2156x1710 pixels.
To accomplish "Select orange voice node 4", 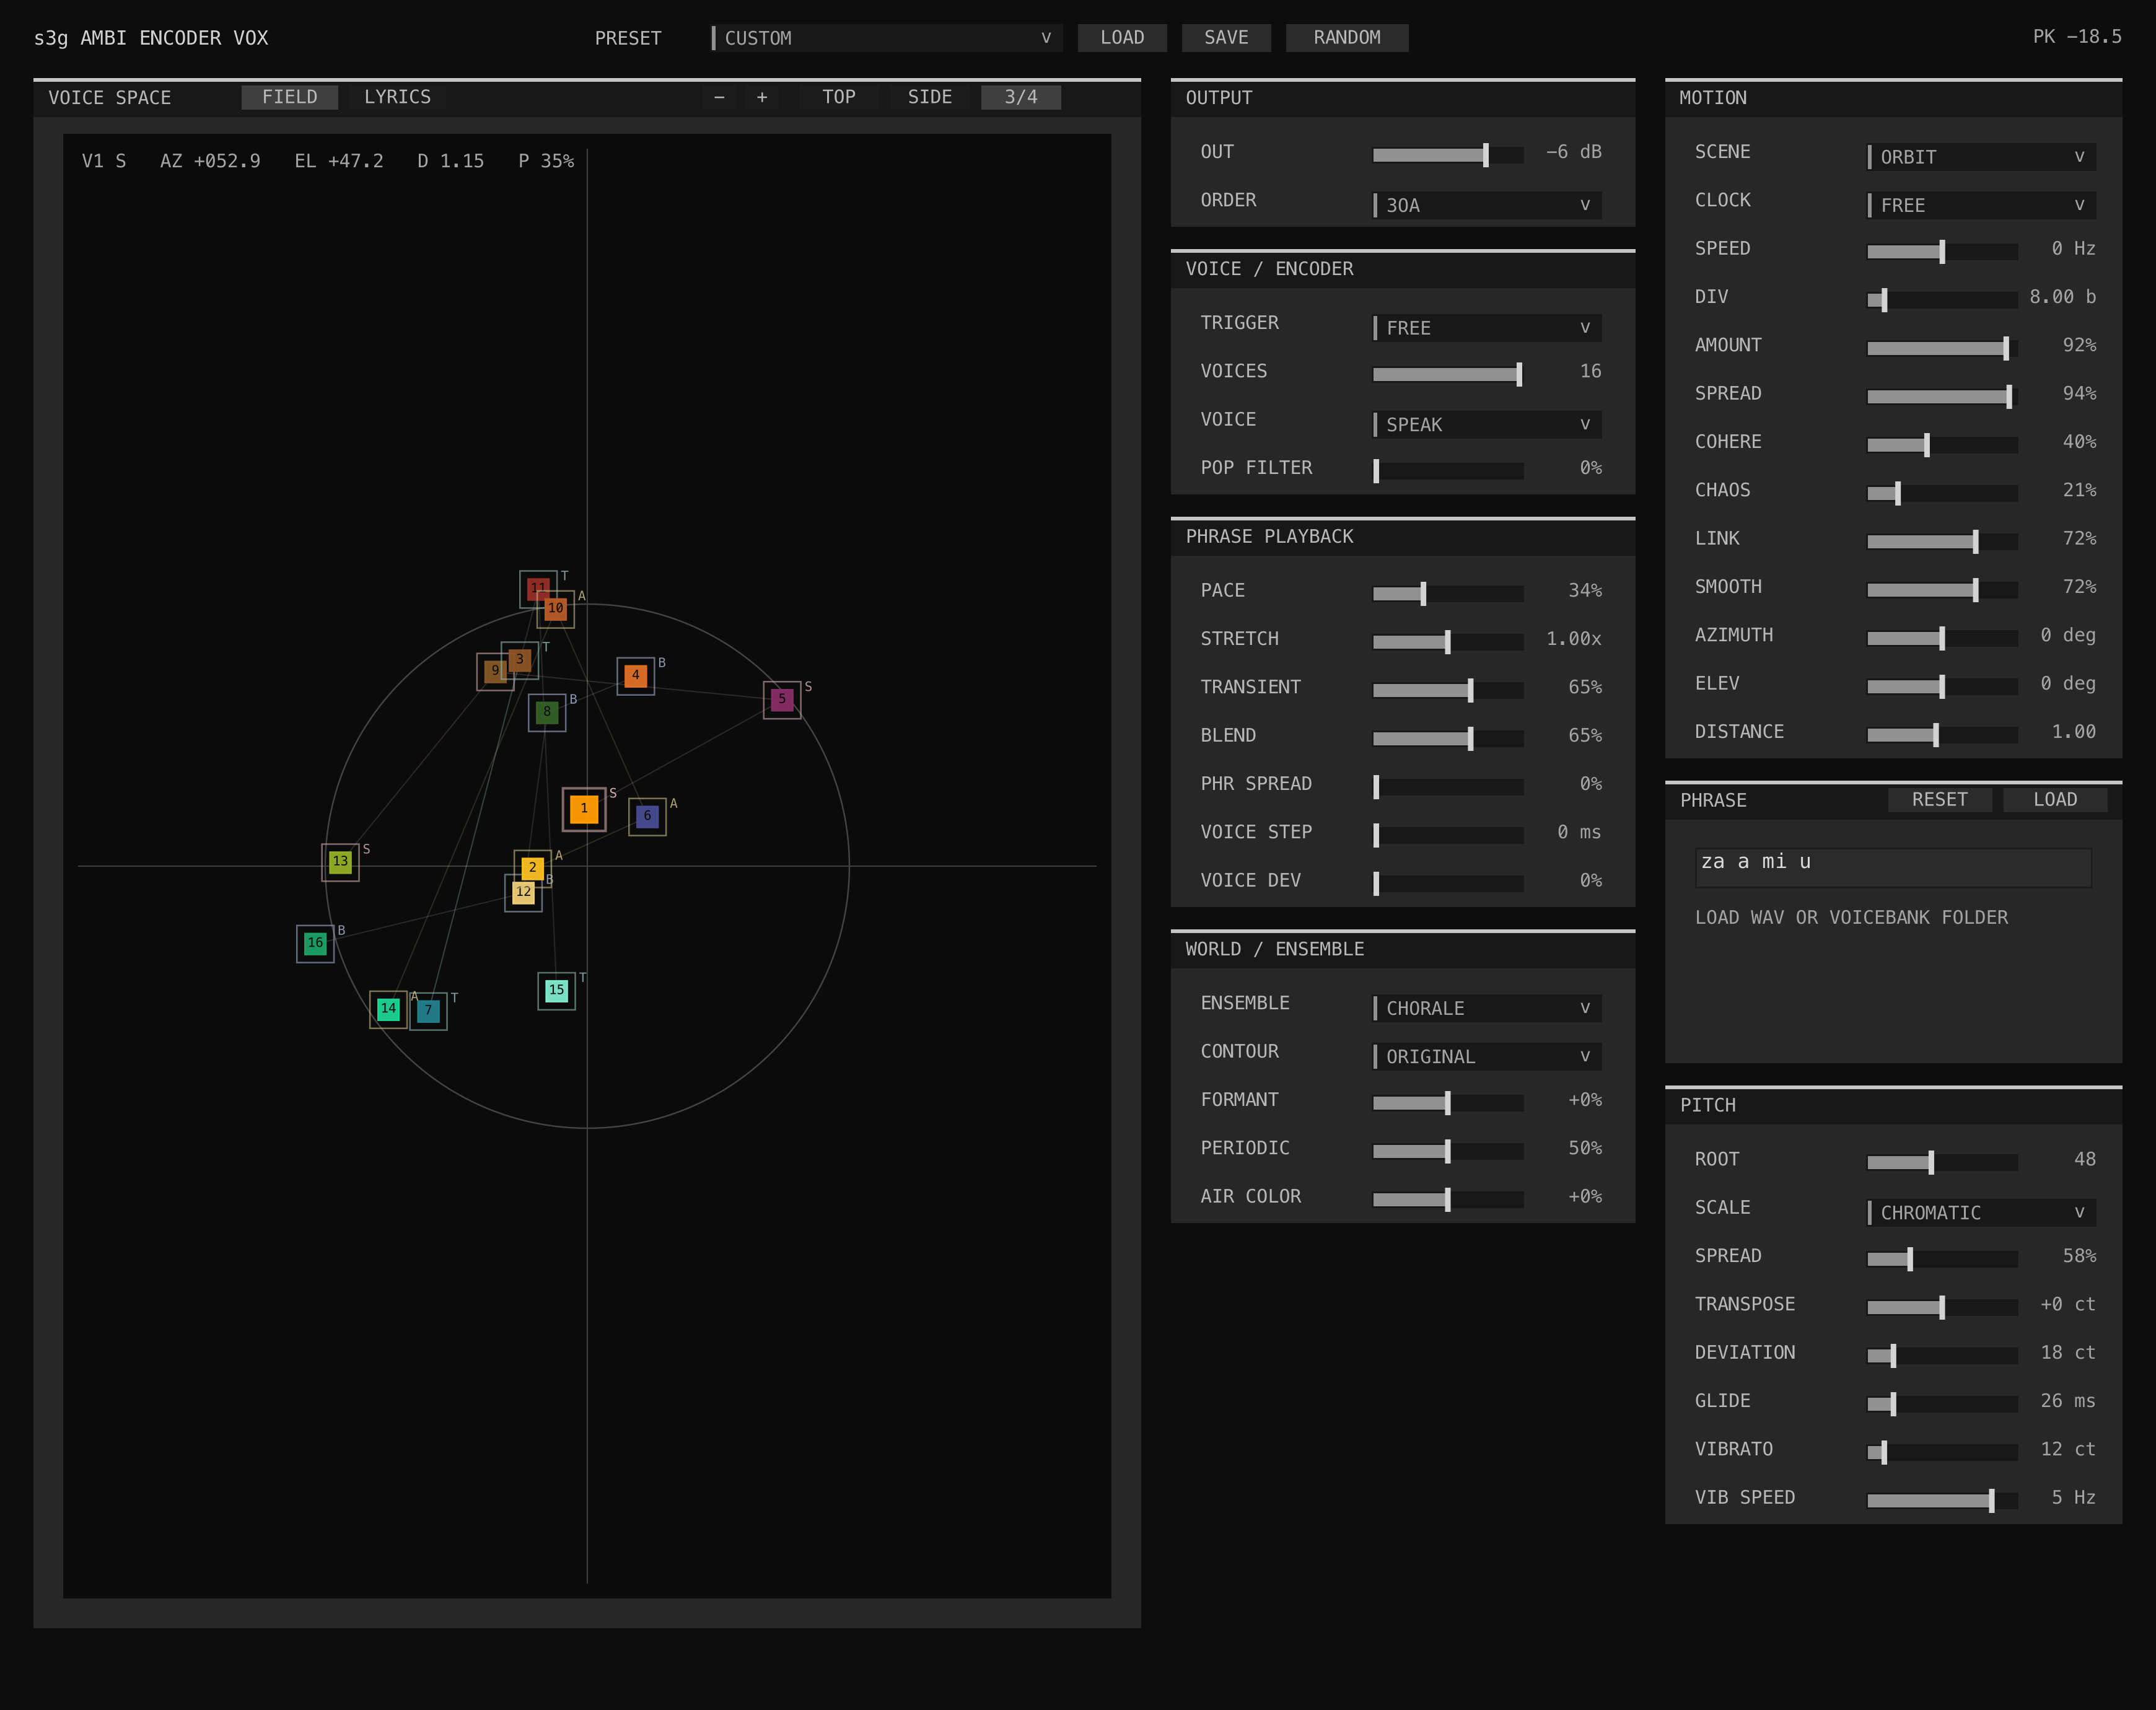I will click(635, 676).
